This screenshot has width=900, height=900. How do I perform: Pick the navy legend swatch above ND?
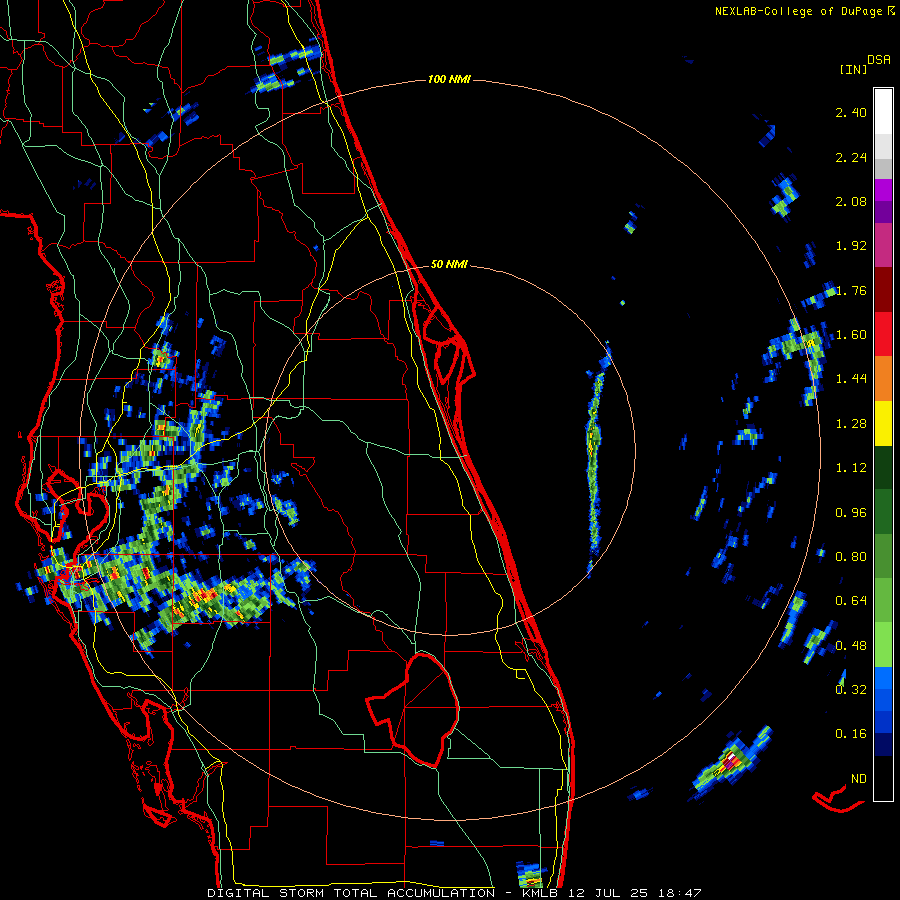pyautogui.click(x=883, y=745)
